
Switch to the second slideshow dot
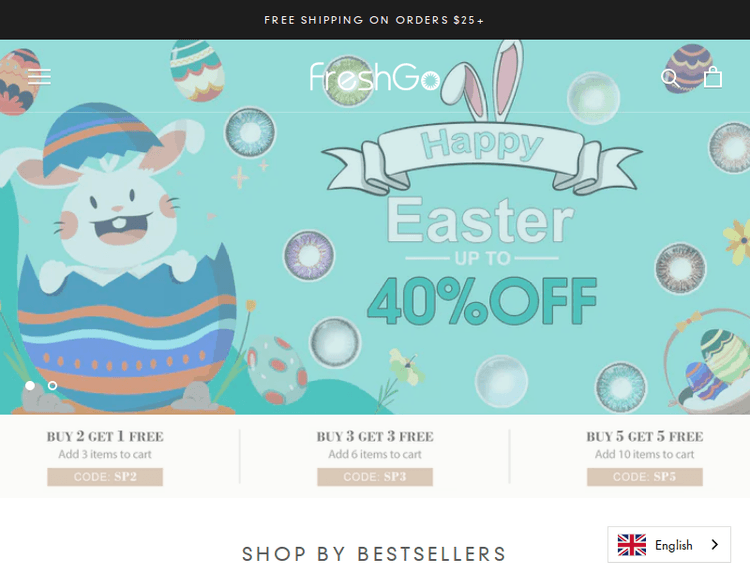point(53,386)
